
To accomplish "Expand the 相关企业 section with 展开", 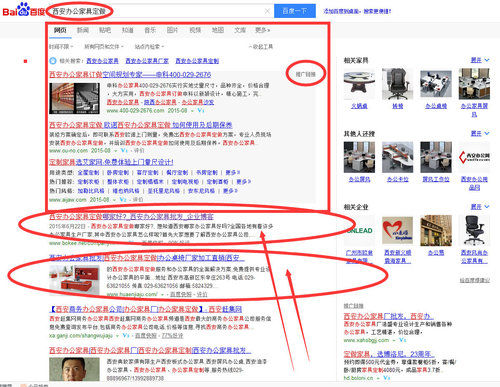I will coord(480,207).
